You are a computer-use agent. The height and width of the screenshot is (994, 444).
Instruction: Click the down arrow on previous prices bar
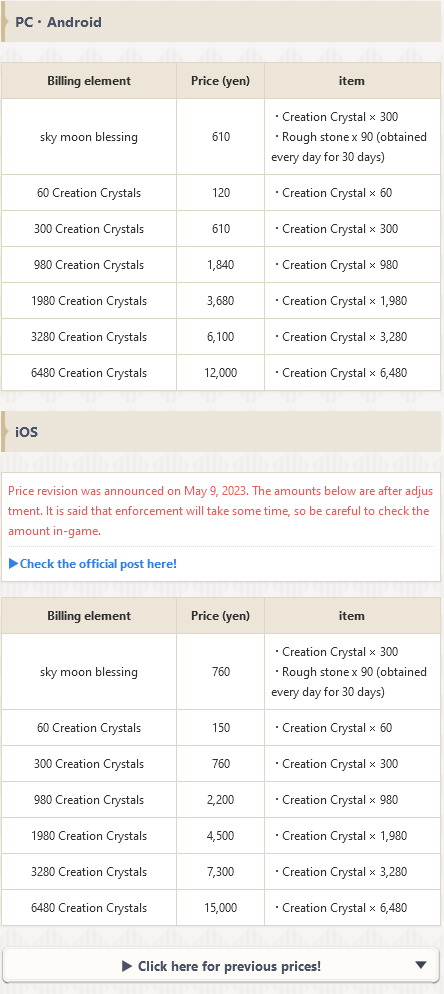pos(421,965)
